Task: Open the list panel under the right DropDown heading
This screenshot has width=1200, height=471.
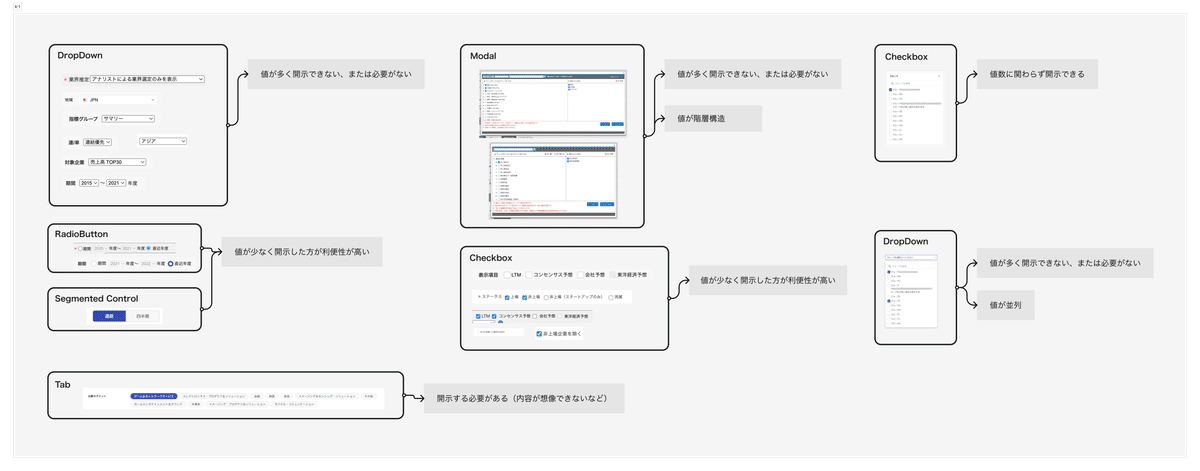Action: coord(910,290)
